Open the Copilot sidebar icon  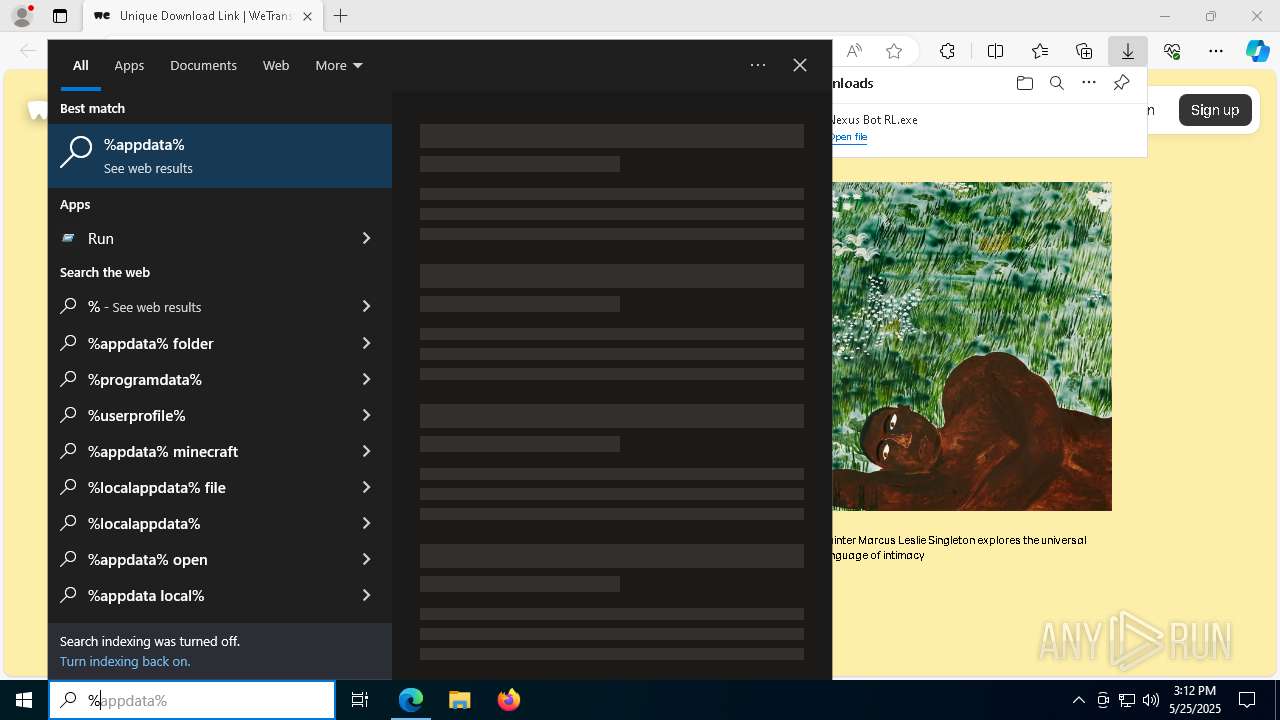(x=1257, y=51)
